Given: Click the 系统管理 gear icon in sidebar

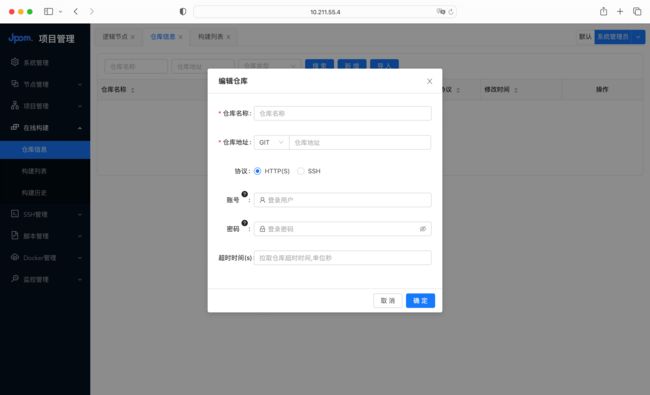Looking at the screenshot, I should point(15,62).
